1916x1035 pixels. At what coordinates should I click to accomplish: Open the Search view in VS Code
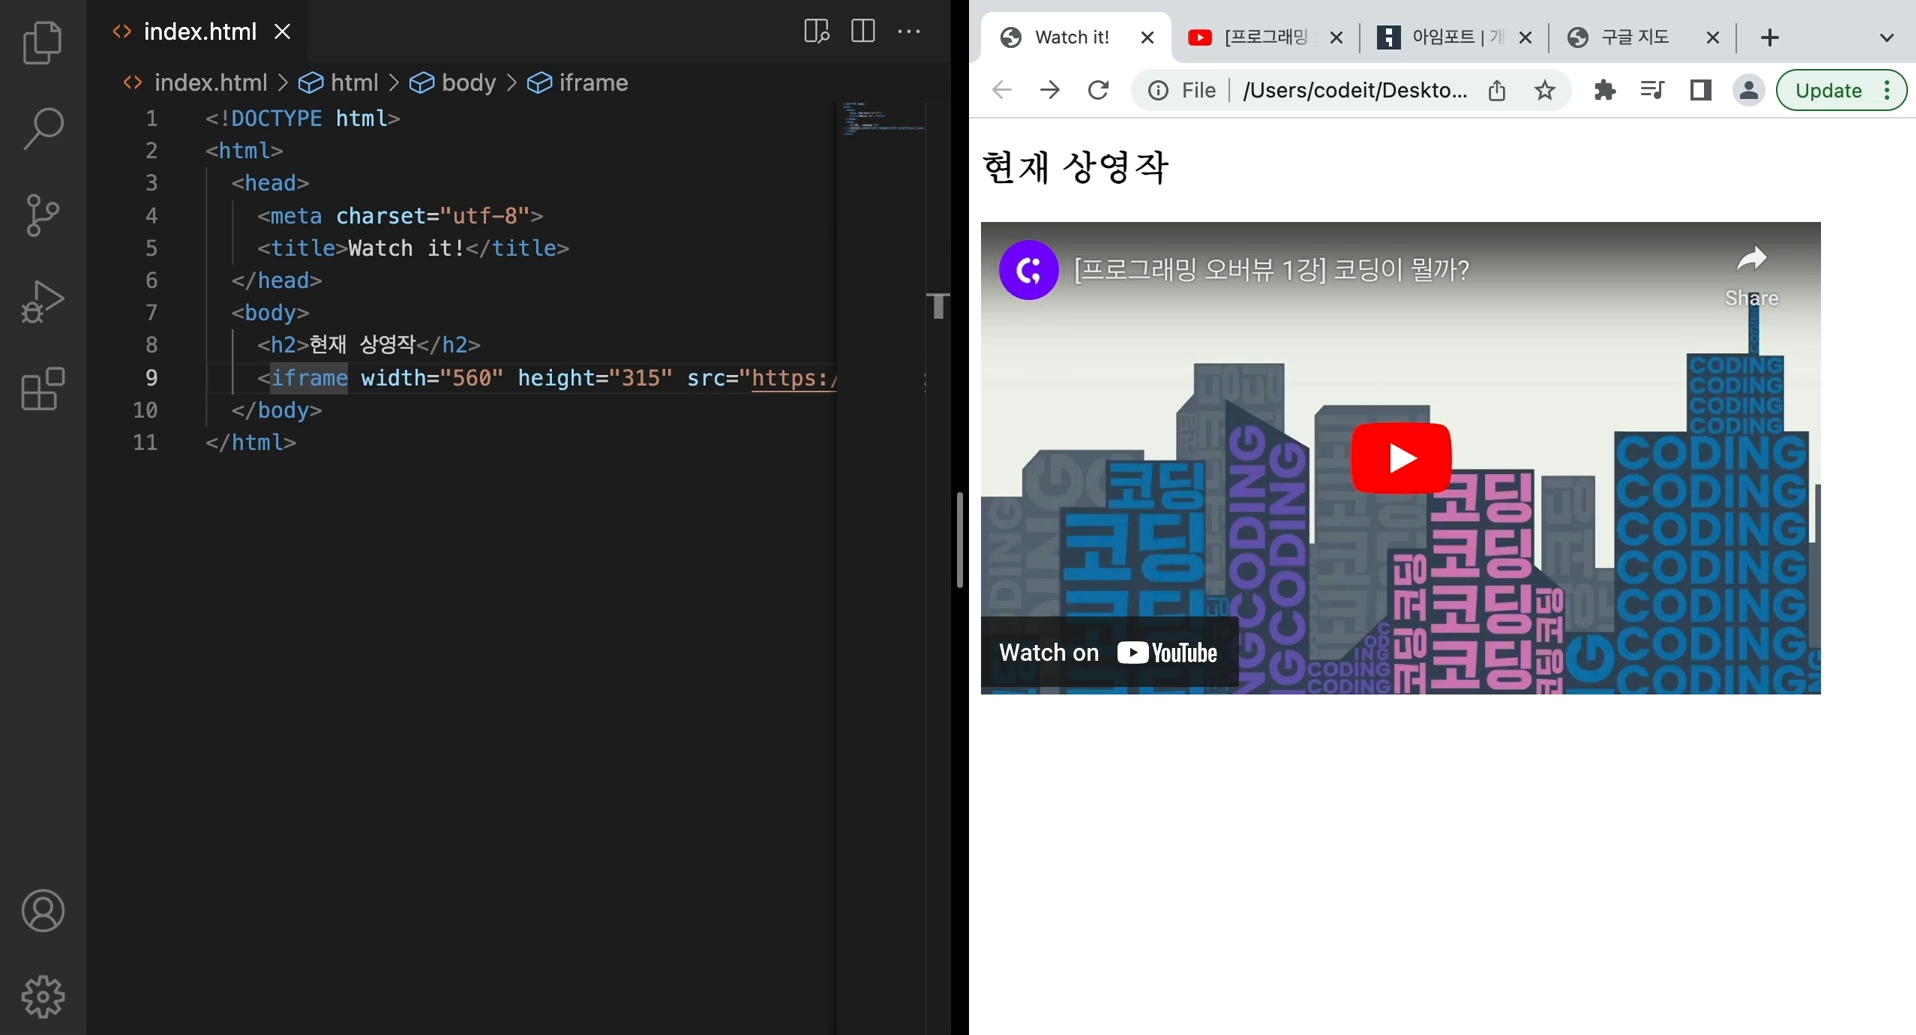tap(43, 129)
